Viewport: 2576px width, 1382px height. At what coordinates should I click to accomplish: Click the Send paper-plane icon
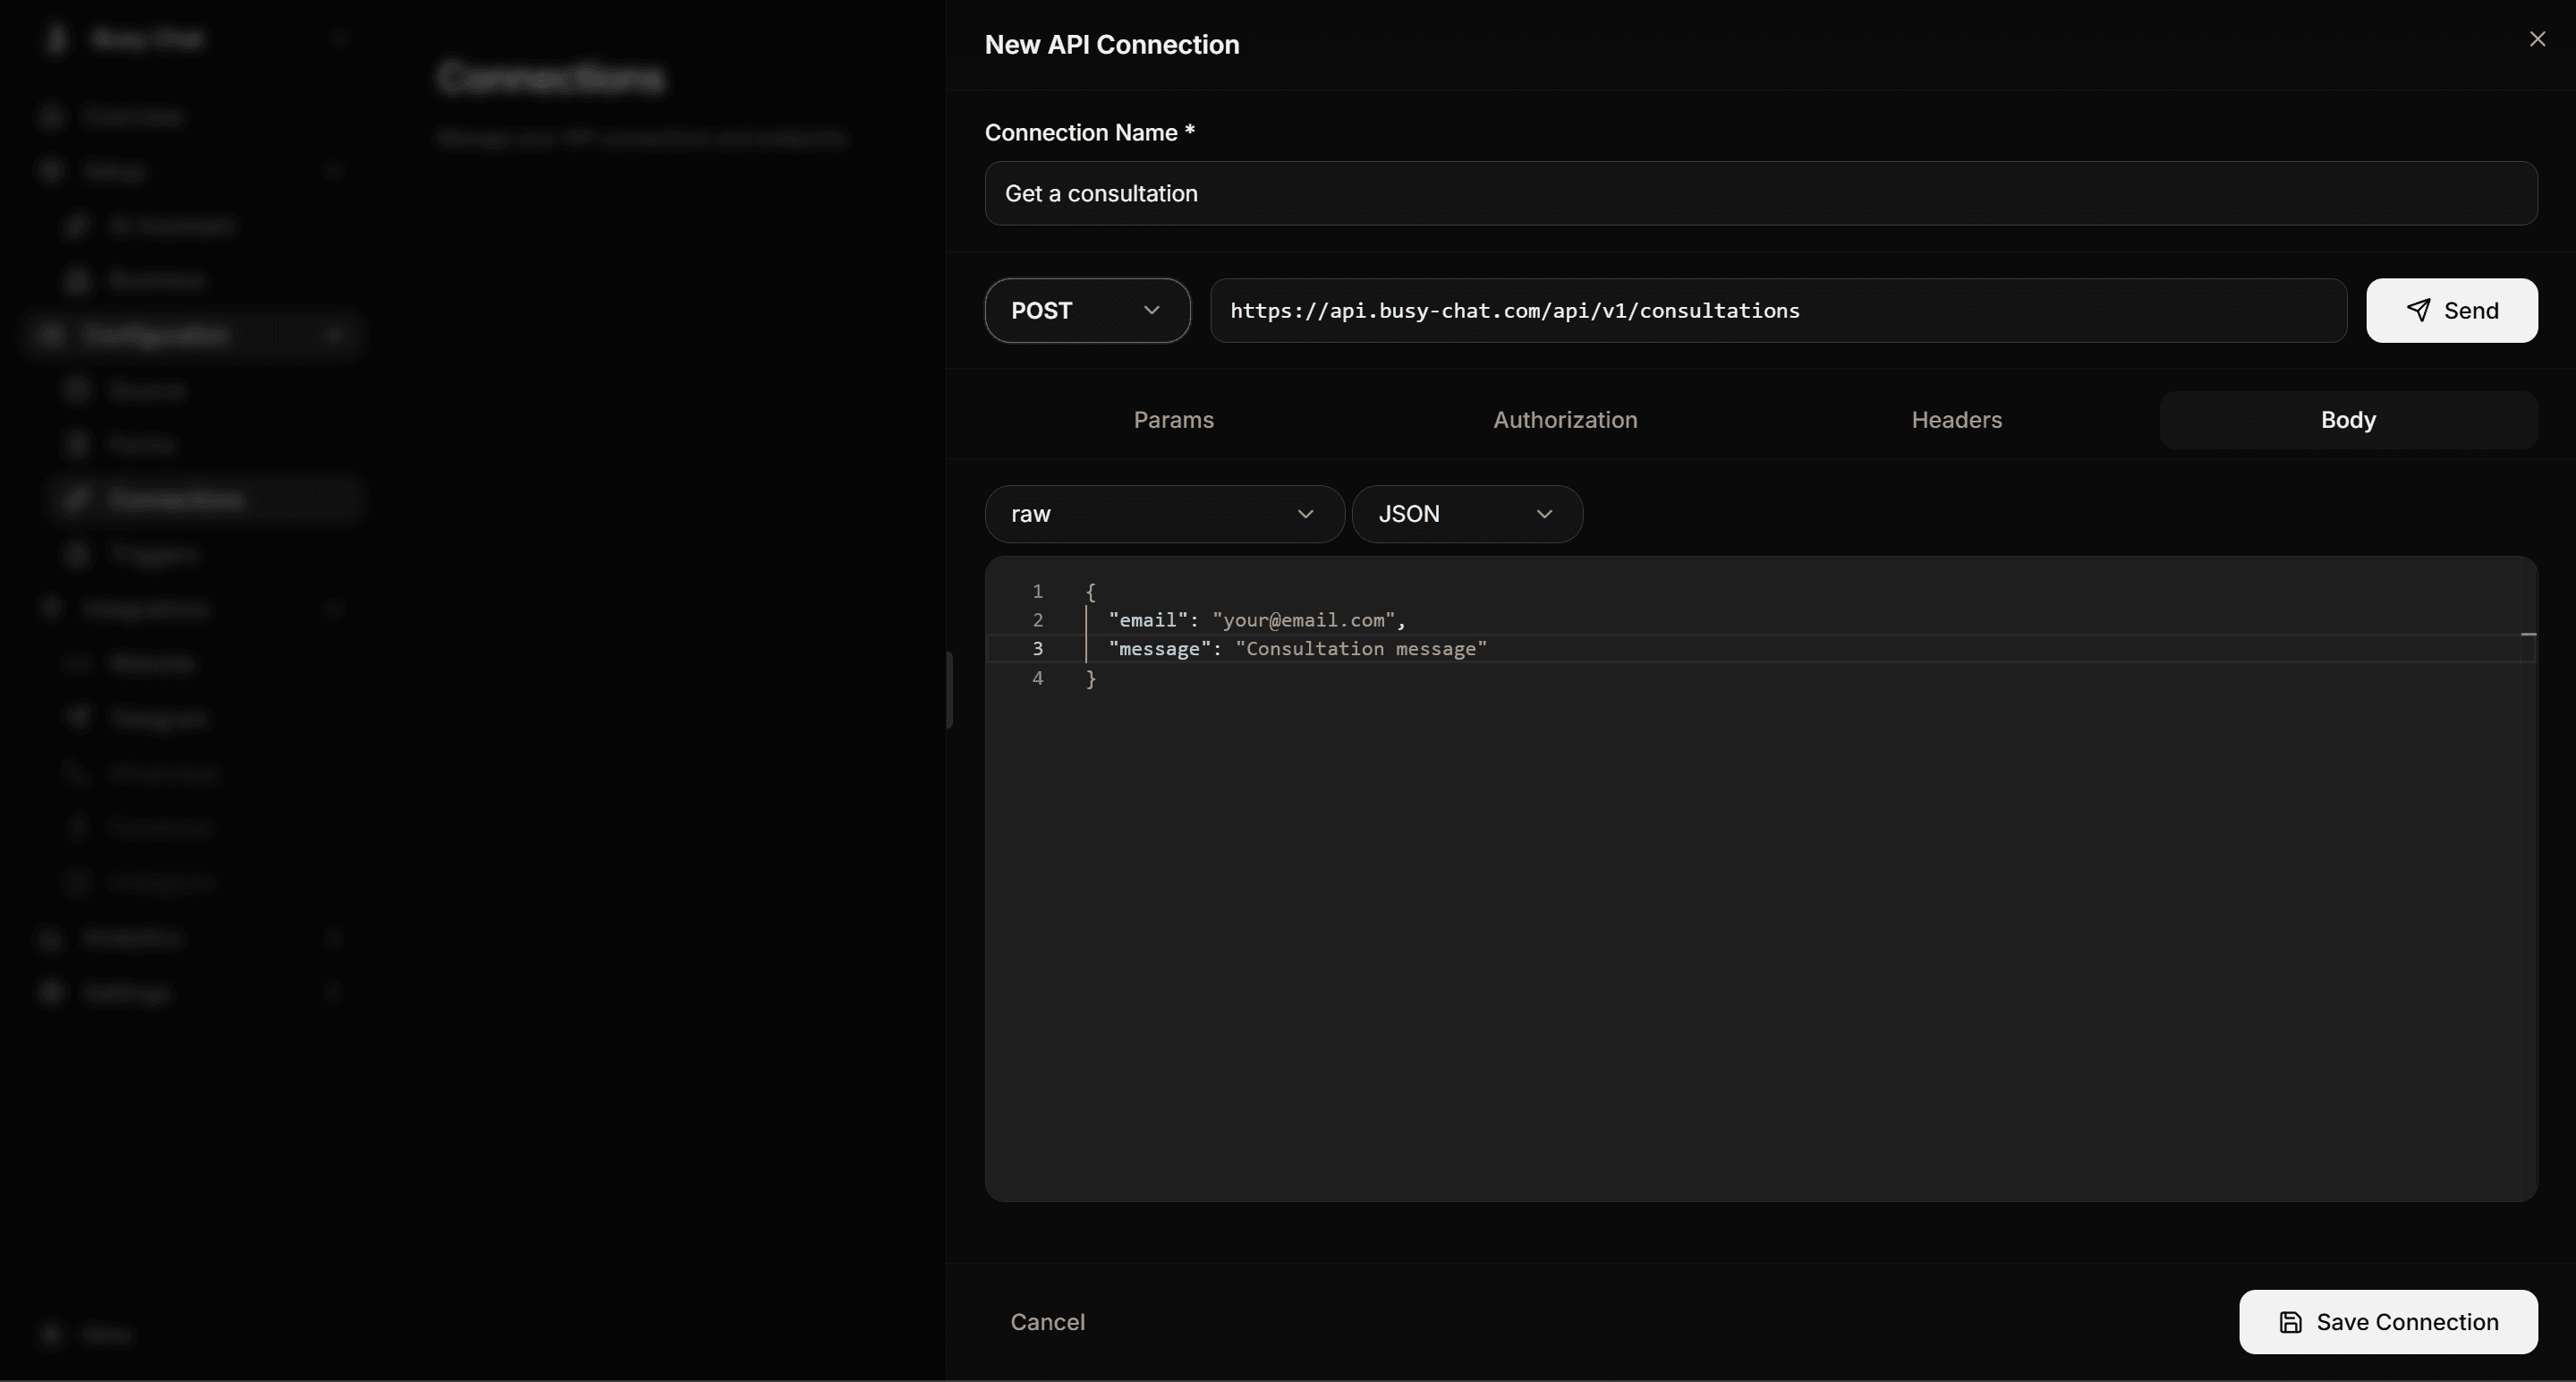click(x=2420, y=310)
